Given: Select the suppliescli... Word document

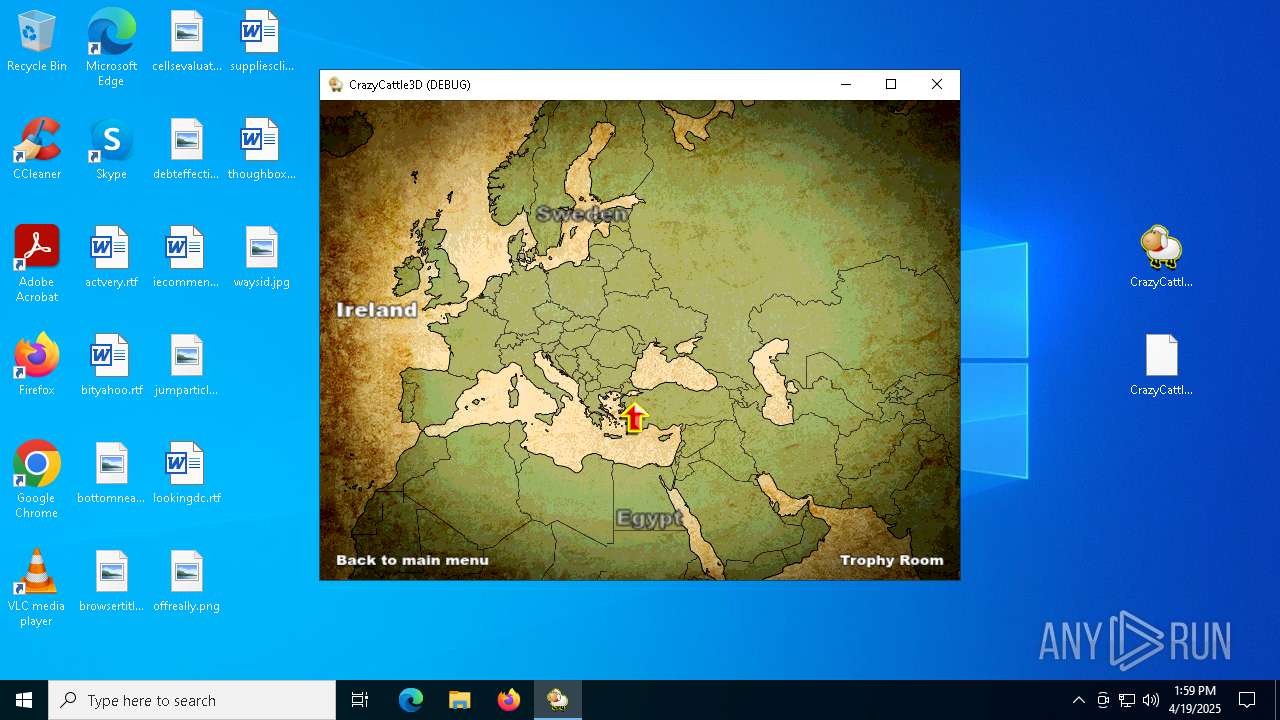Looking at the screenshot, I should coord(261,42).
